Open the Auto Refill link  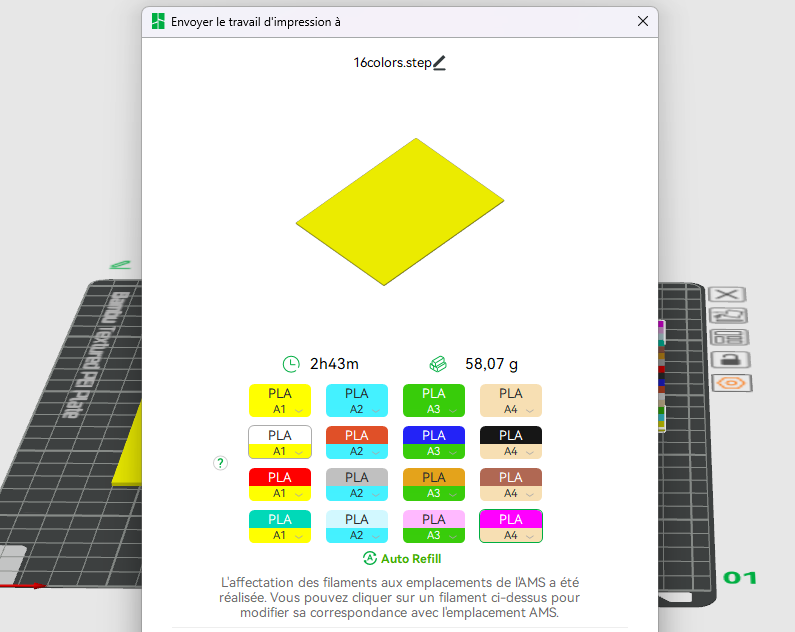tap(411, 559)
